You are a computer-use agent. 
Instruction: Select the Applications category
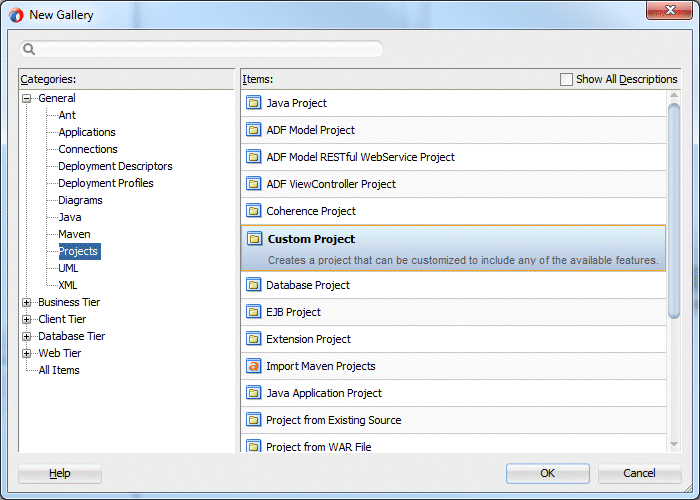87,132
